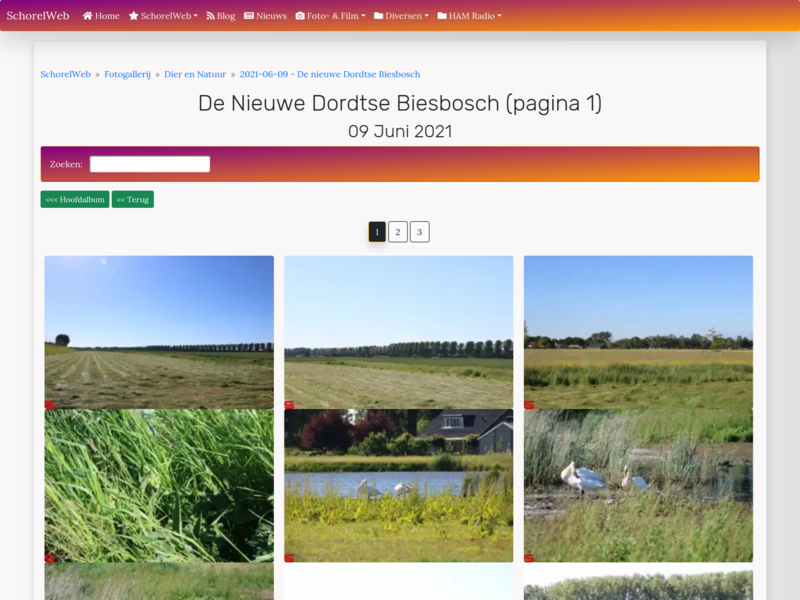Click the folder icon beside Diversen

pos(379,16)
